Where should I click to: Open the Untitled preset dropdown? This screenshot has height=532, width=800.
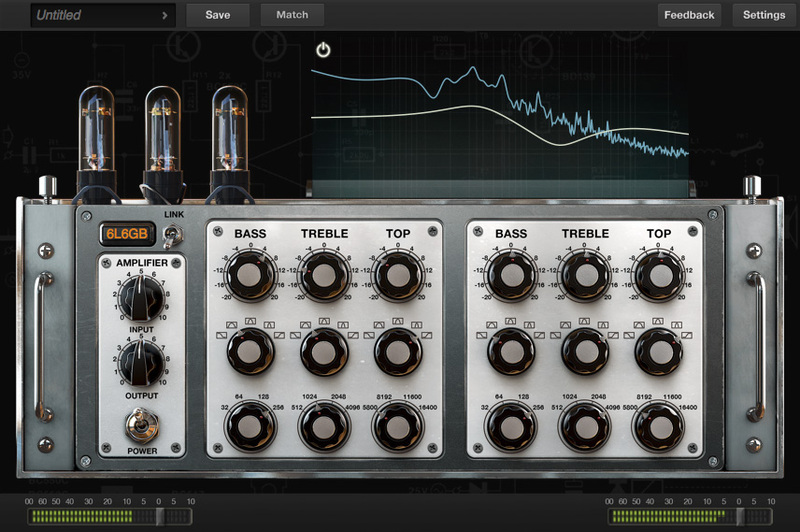103,15
